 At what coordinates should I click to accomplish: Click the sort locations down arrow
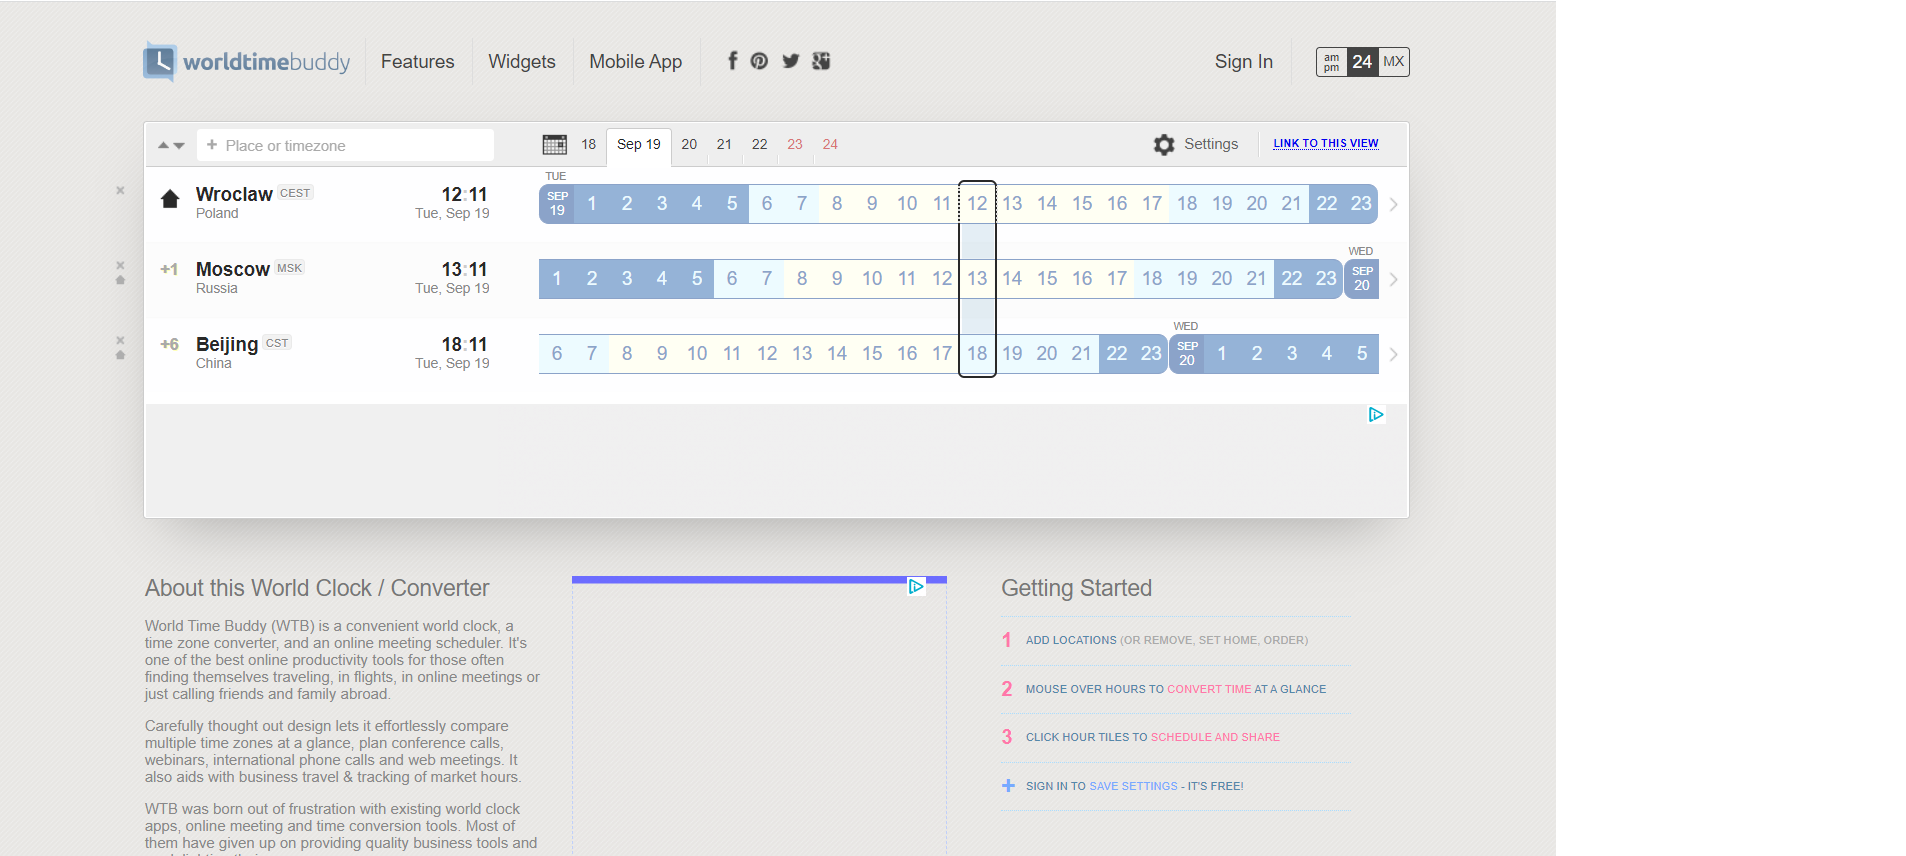pos(179,145)
